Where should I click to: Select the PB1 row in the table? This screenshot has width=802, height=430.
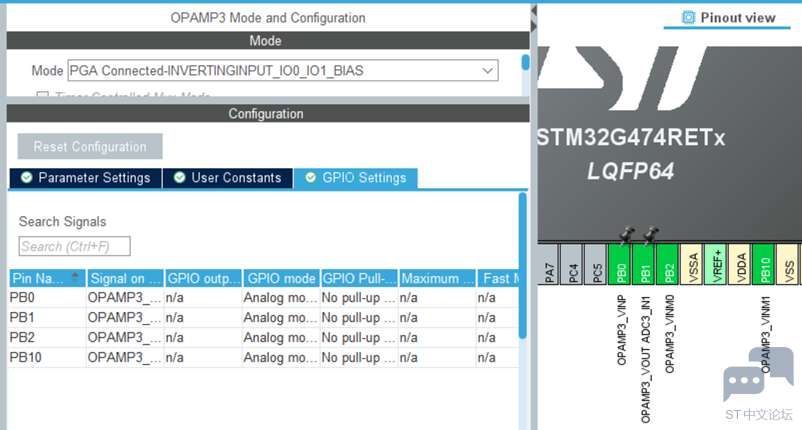[264, 318]
